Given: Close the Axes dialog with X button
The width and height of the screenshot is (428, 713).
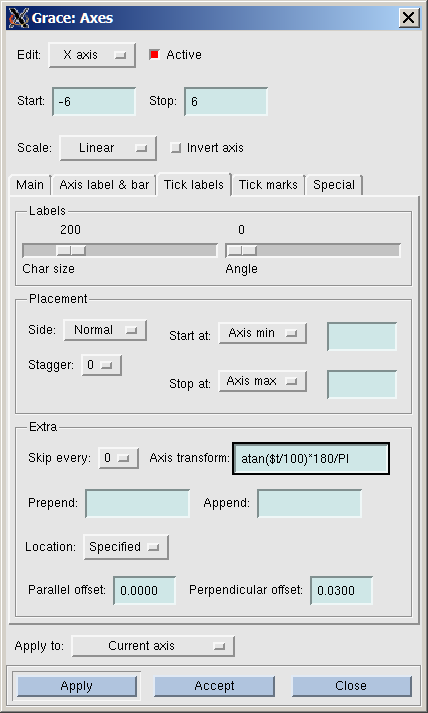Looking at the screenshot, I should click(x=408, y=18).
